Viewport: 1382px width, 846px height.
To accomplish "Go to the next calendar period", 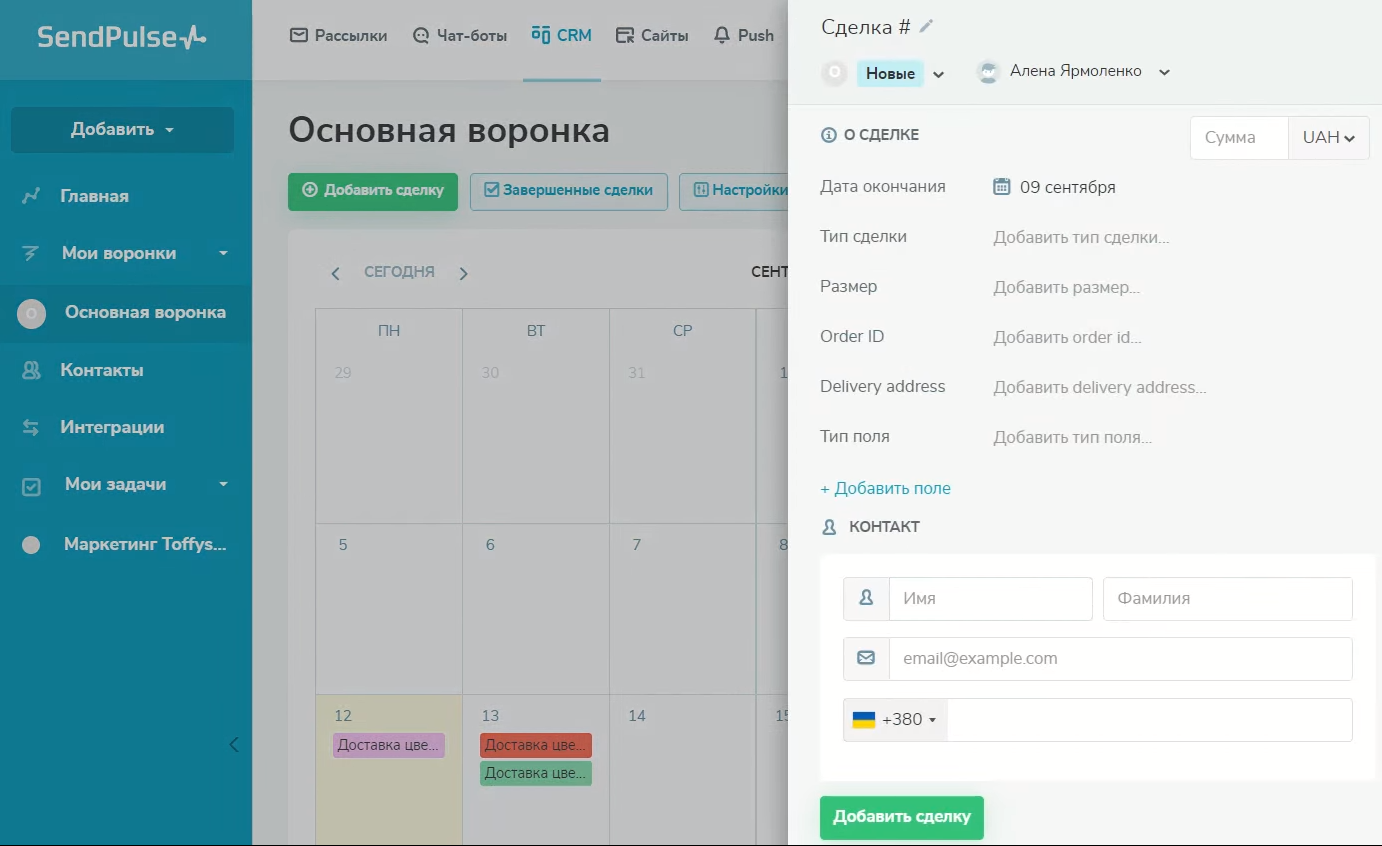I will (463, 273).
